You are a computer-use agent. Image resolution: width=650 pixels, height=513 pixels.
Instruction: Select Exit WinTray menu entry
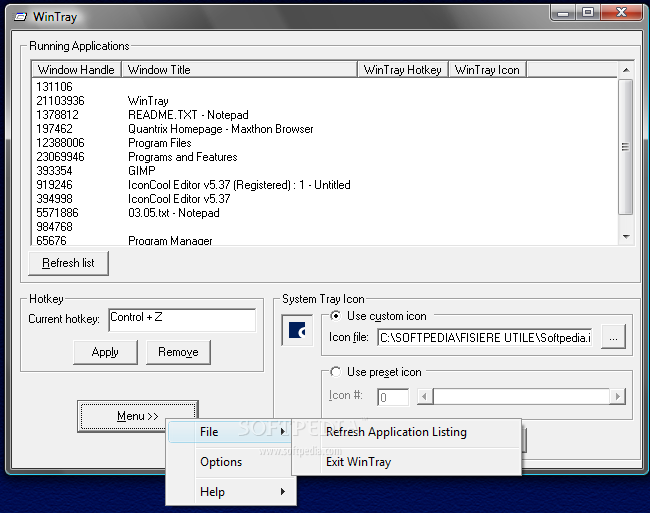tap(406, 462)
